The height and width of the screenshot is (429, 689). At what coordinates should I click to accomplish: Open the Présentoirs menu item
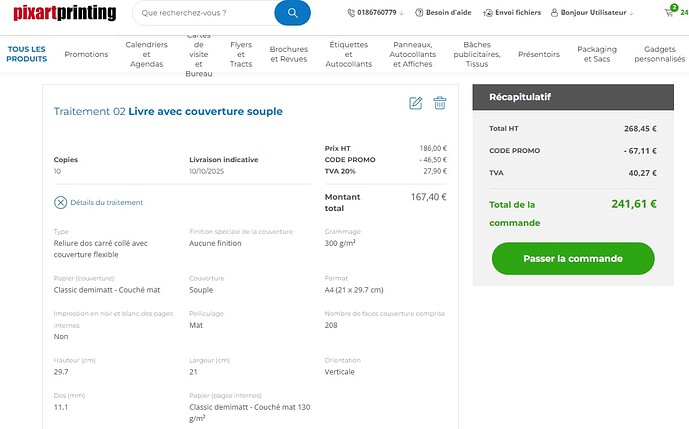(539, 54)
